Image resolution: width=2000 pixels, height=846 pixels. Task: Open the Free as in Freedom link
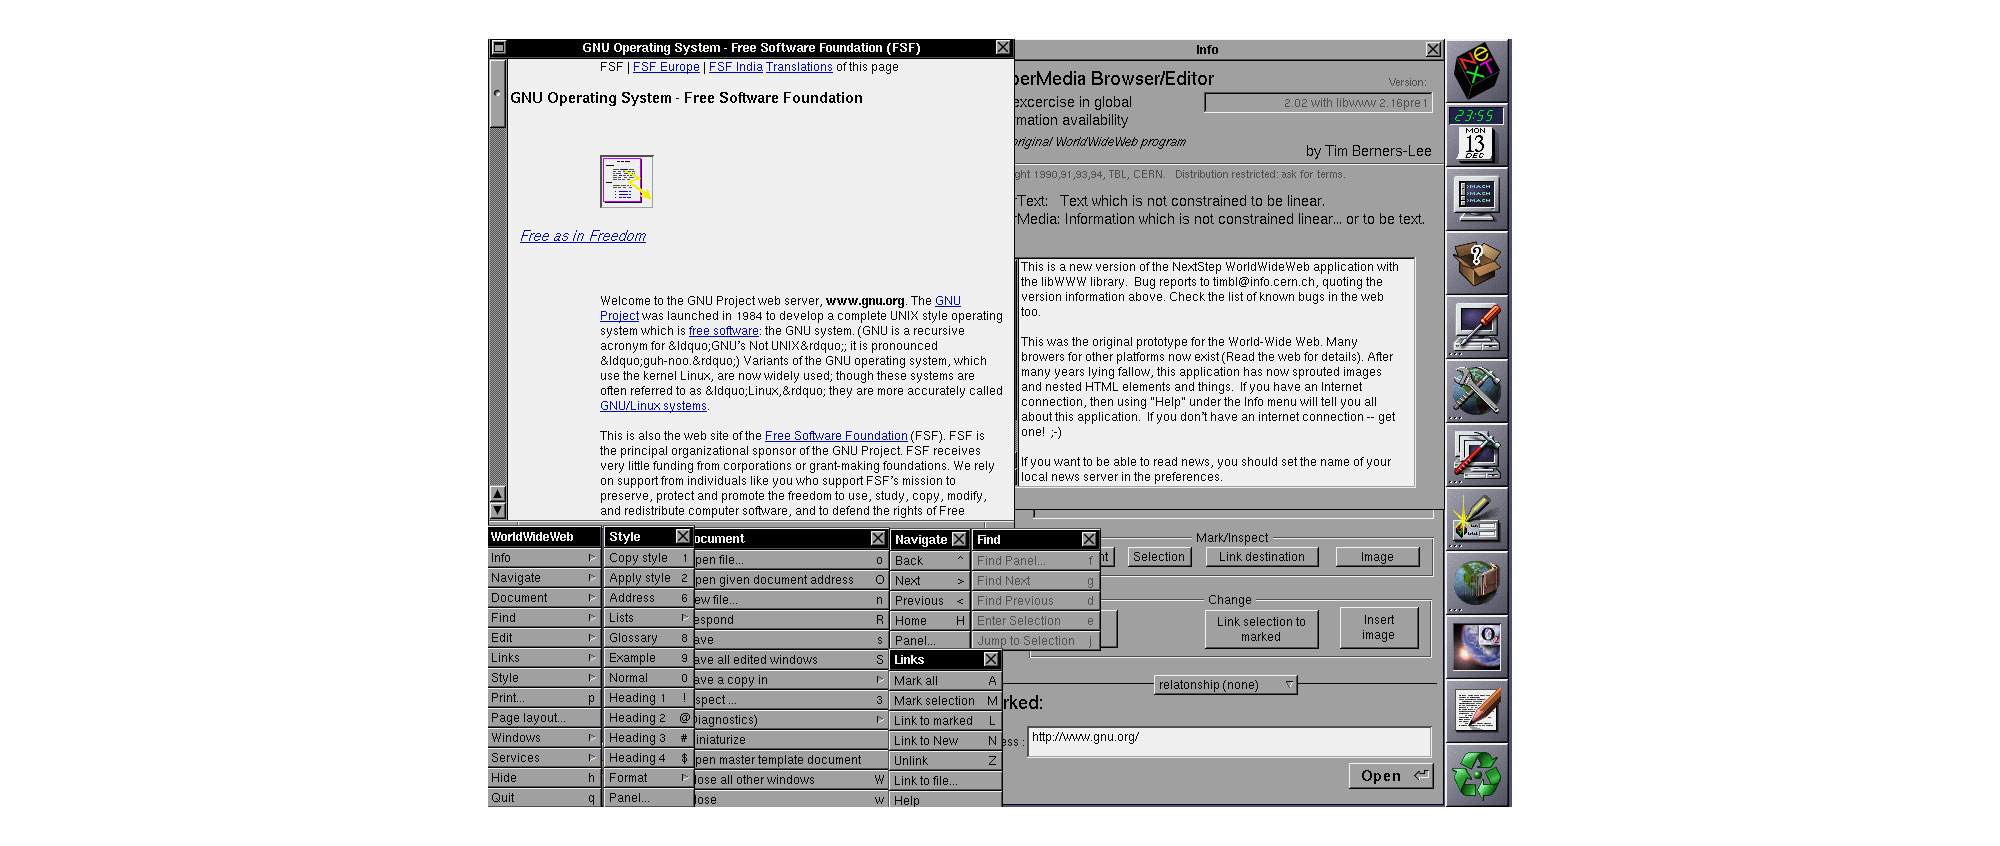[x=583, y=236]
